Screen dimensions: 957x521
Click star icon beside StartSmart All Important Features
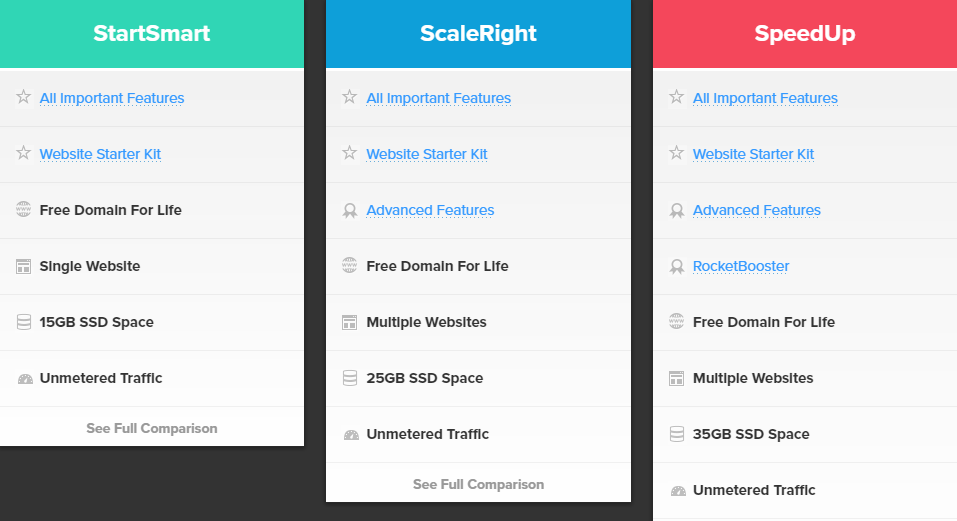tap(24, 97)
